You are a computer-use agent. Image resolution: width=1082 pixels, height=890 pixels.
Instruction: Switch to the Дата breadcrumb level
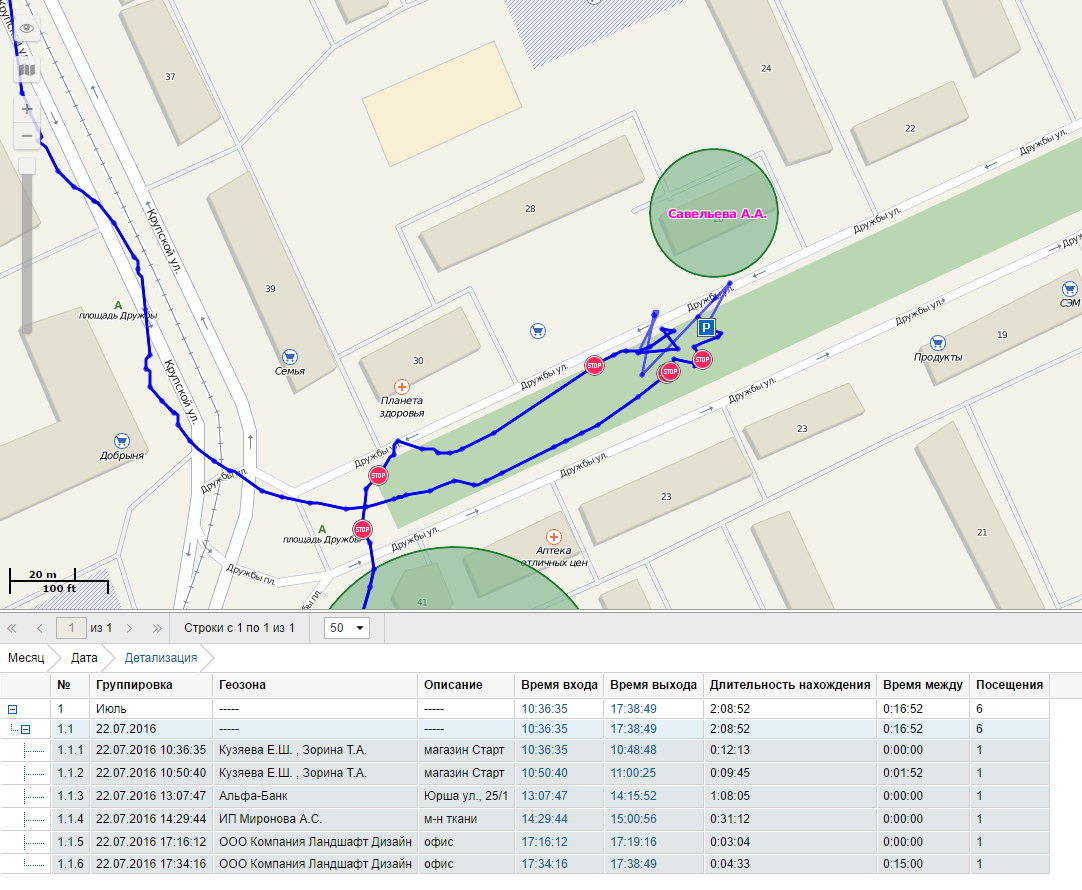click(84, 658)
